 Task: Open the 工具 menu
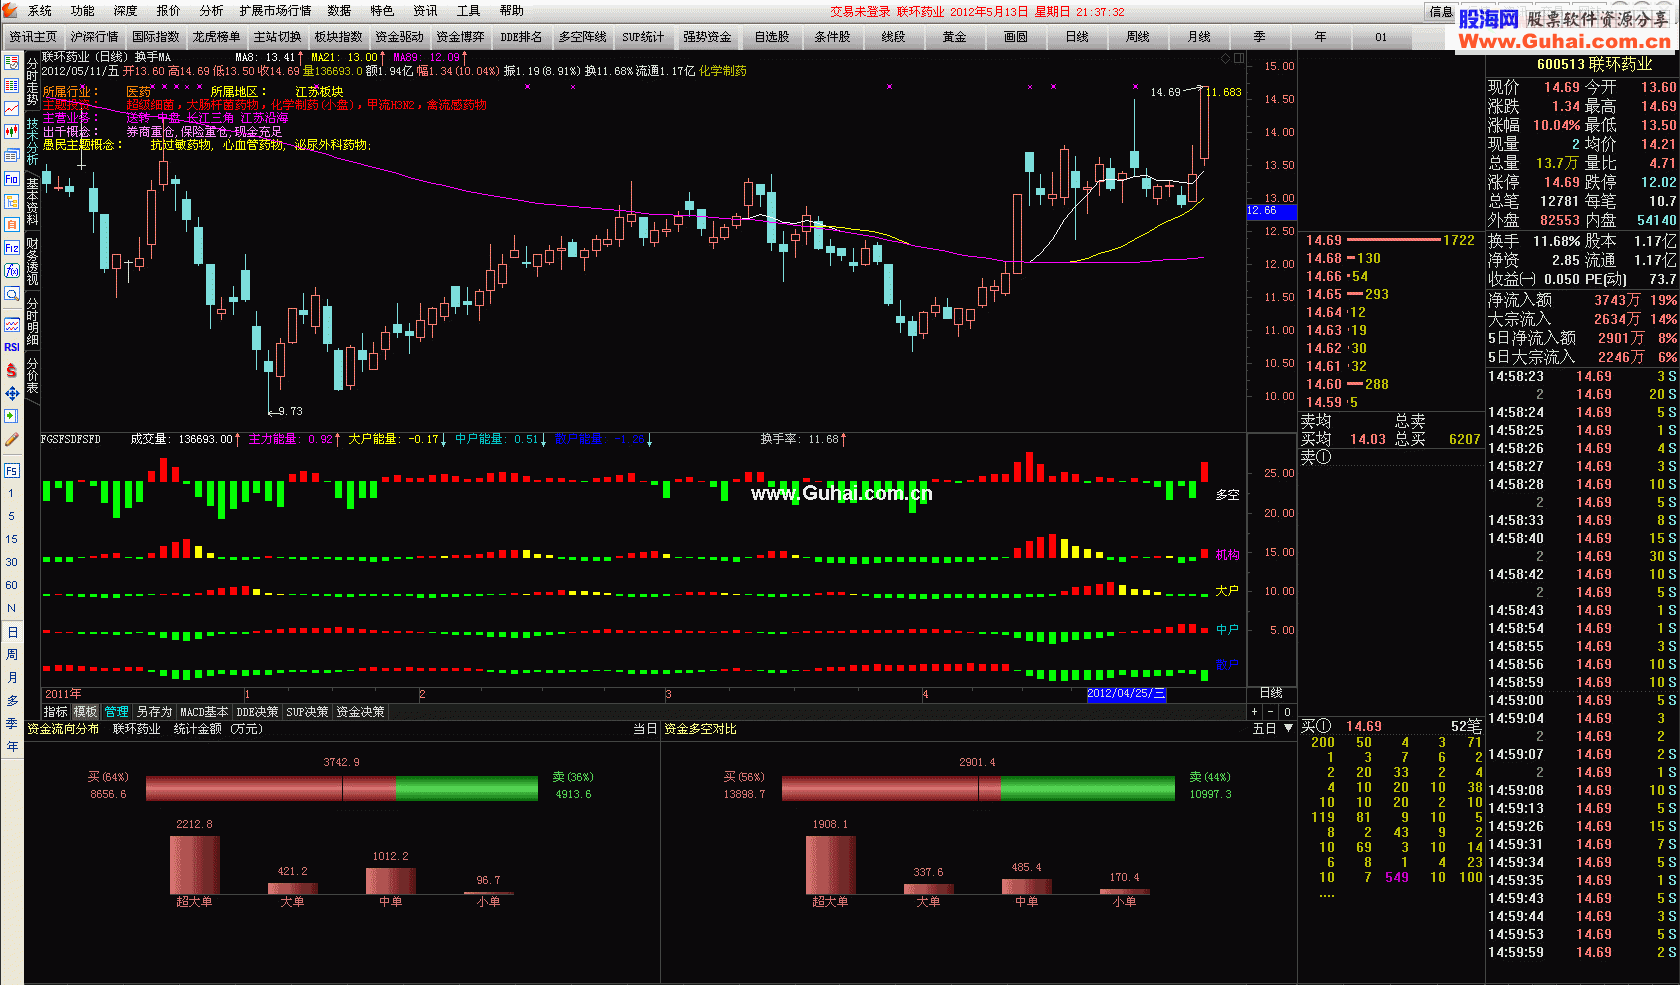coord(469,11)
